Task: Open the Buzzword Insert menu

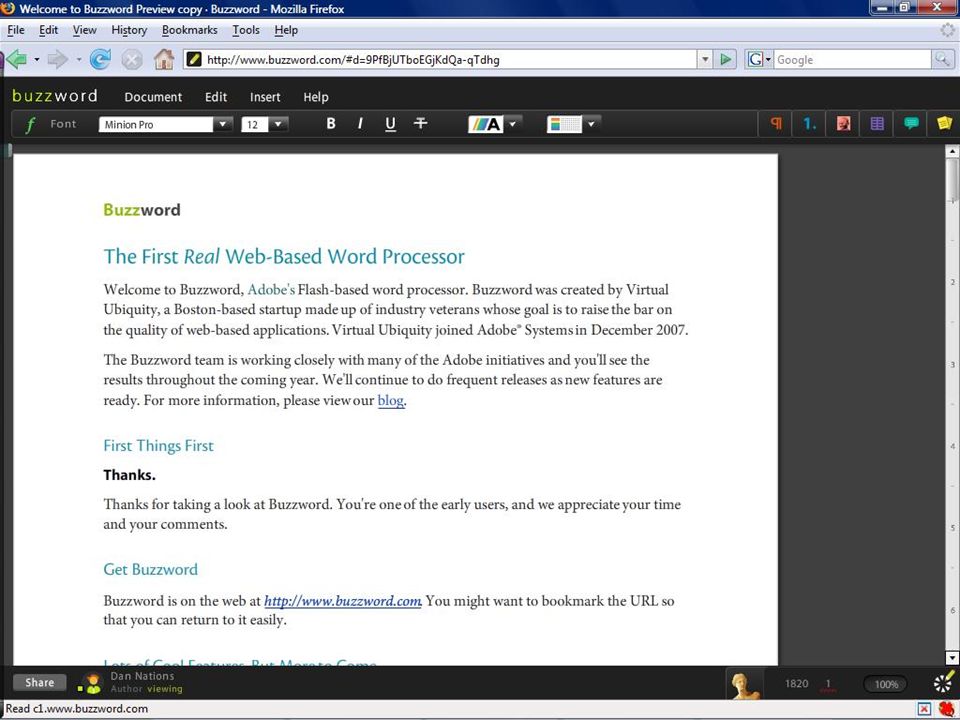Action: pos(265,97)
